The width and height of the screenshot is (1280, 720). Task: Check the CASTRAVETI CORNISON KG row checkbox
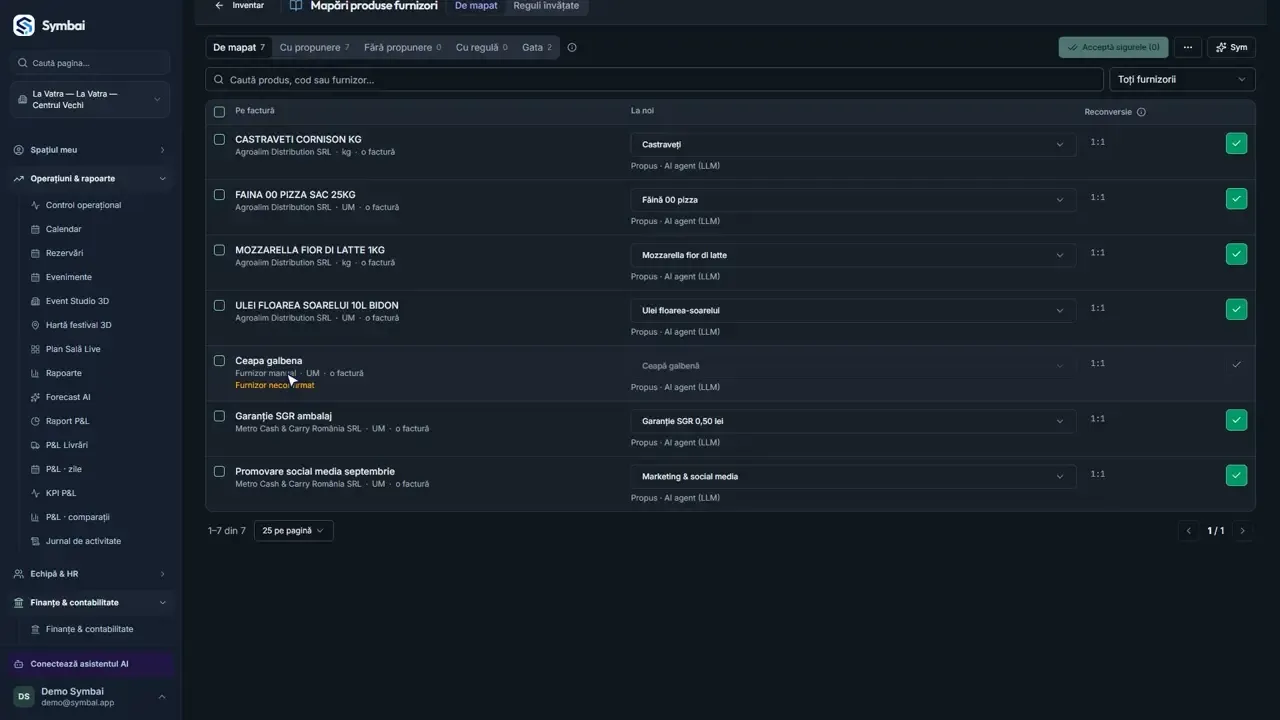pyautogui.click(x=219, y=139)
